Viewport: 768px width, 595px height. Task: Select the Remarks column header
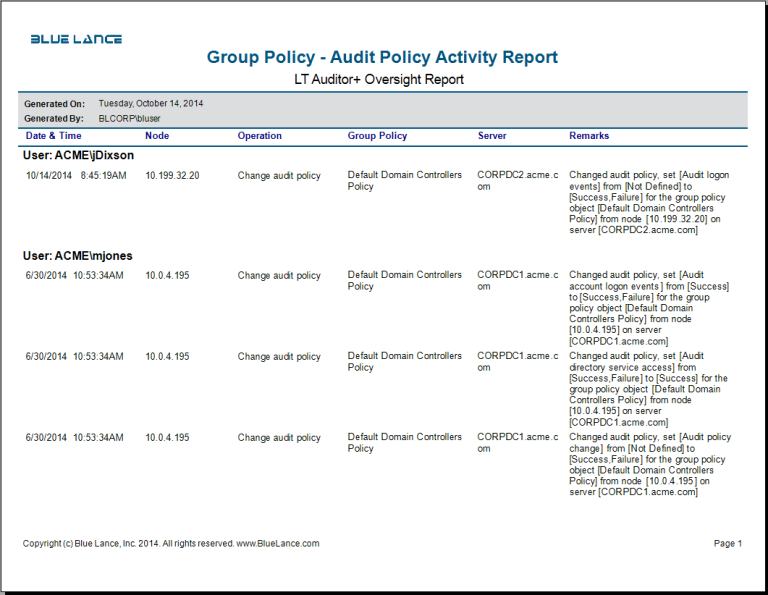click(x=589, y=136)
